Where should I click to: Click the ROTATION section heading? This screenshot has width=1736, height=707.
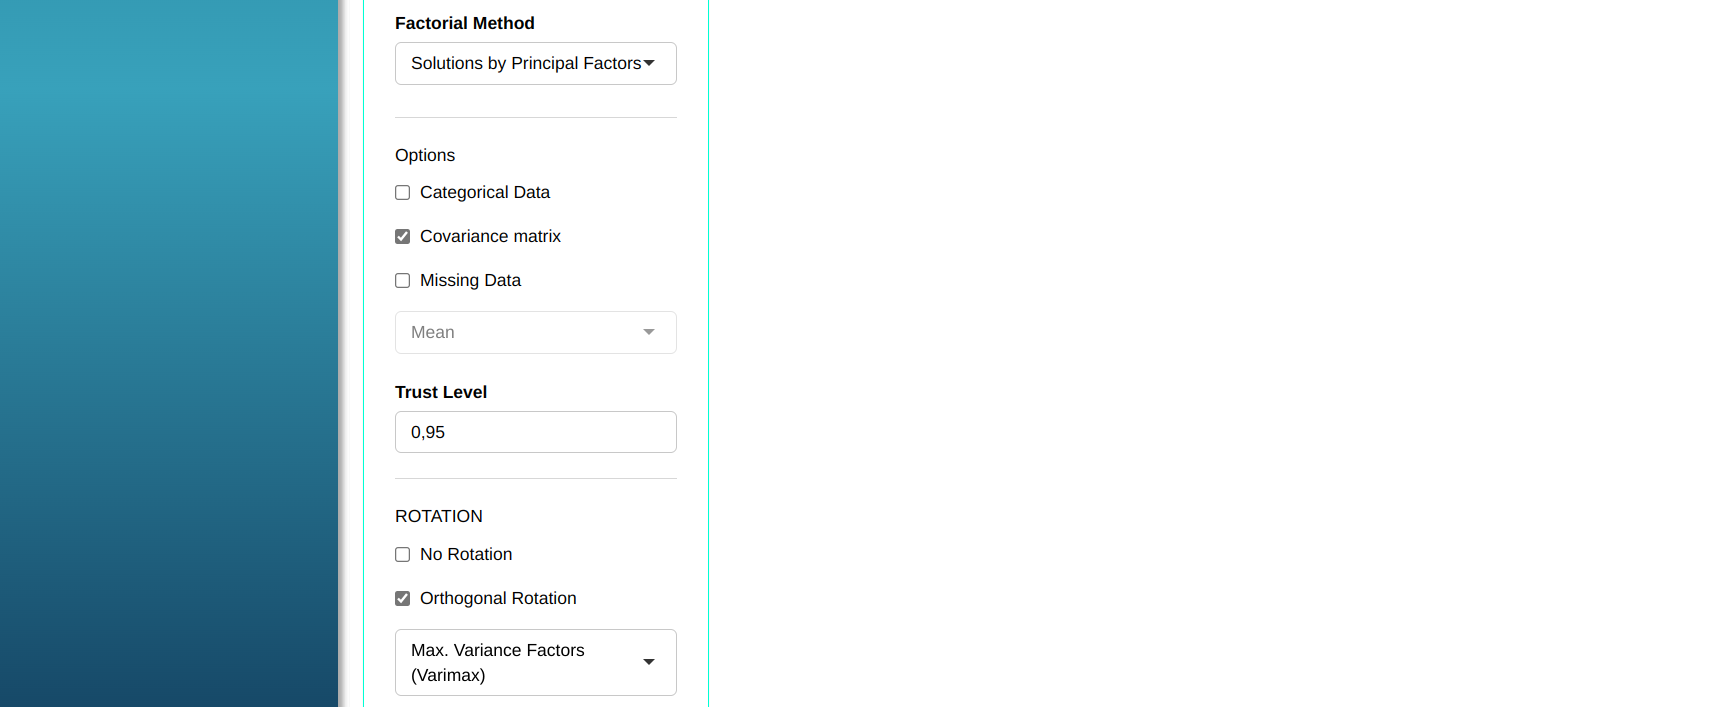(439, 516)
